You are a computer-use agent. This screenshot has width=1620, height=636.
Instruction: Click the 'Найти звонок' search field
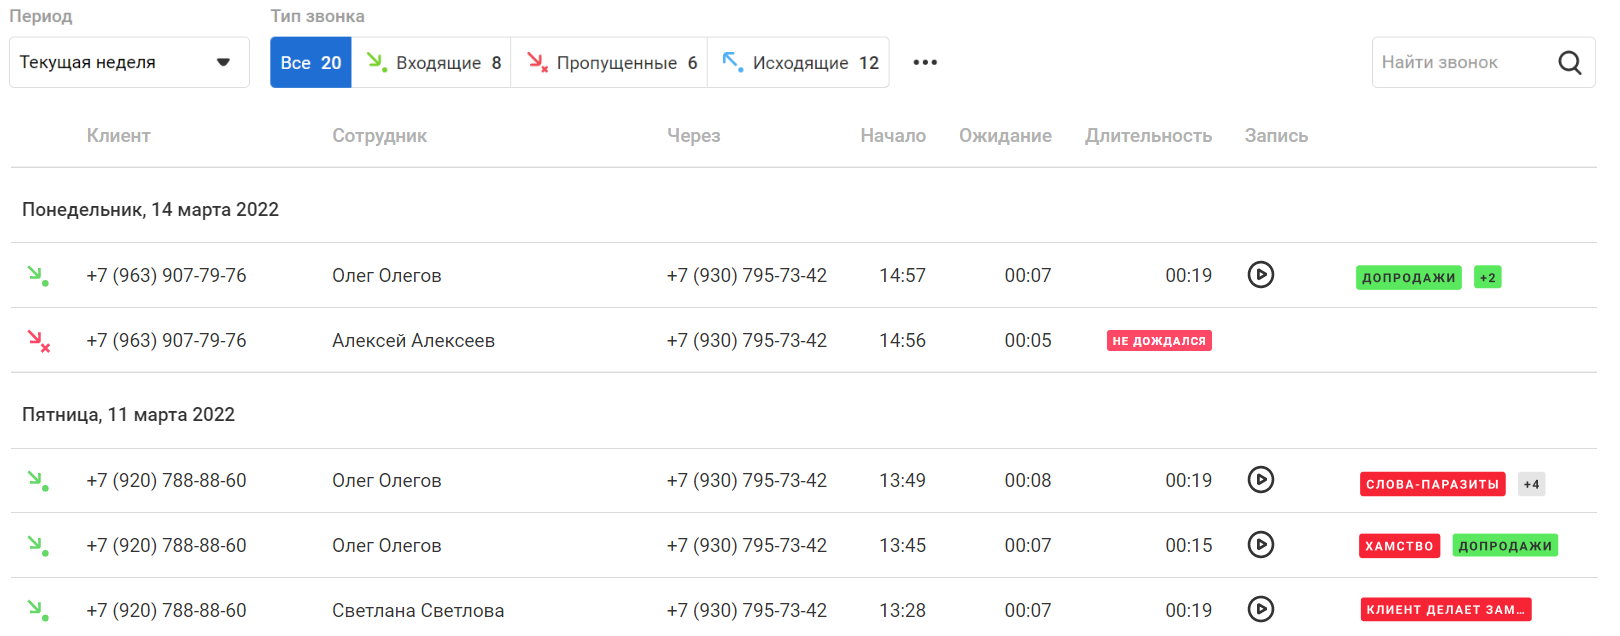(1460, 62)
